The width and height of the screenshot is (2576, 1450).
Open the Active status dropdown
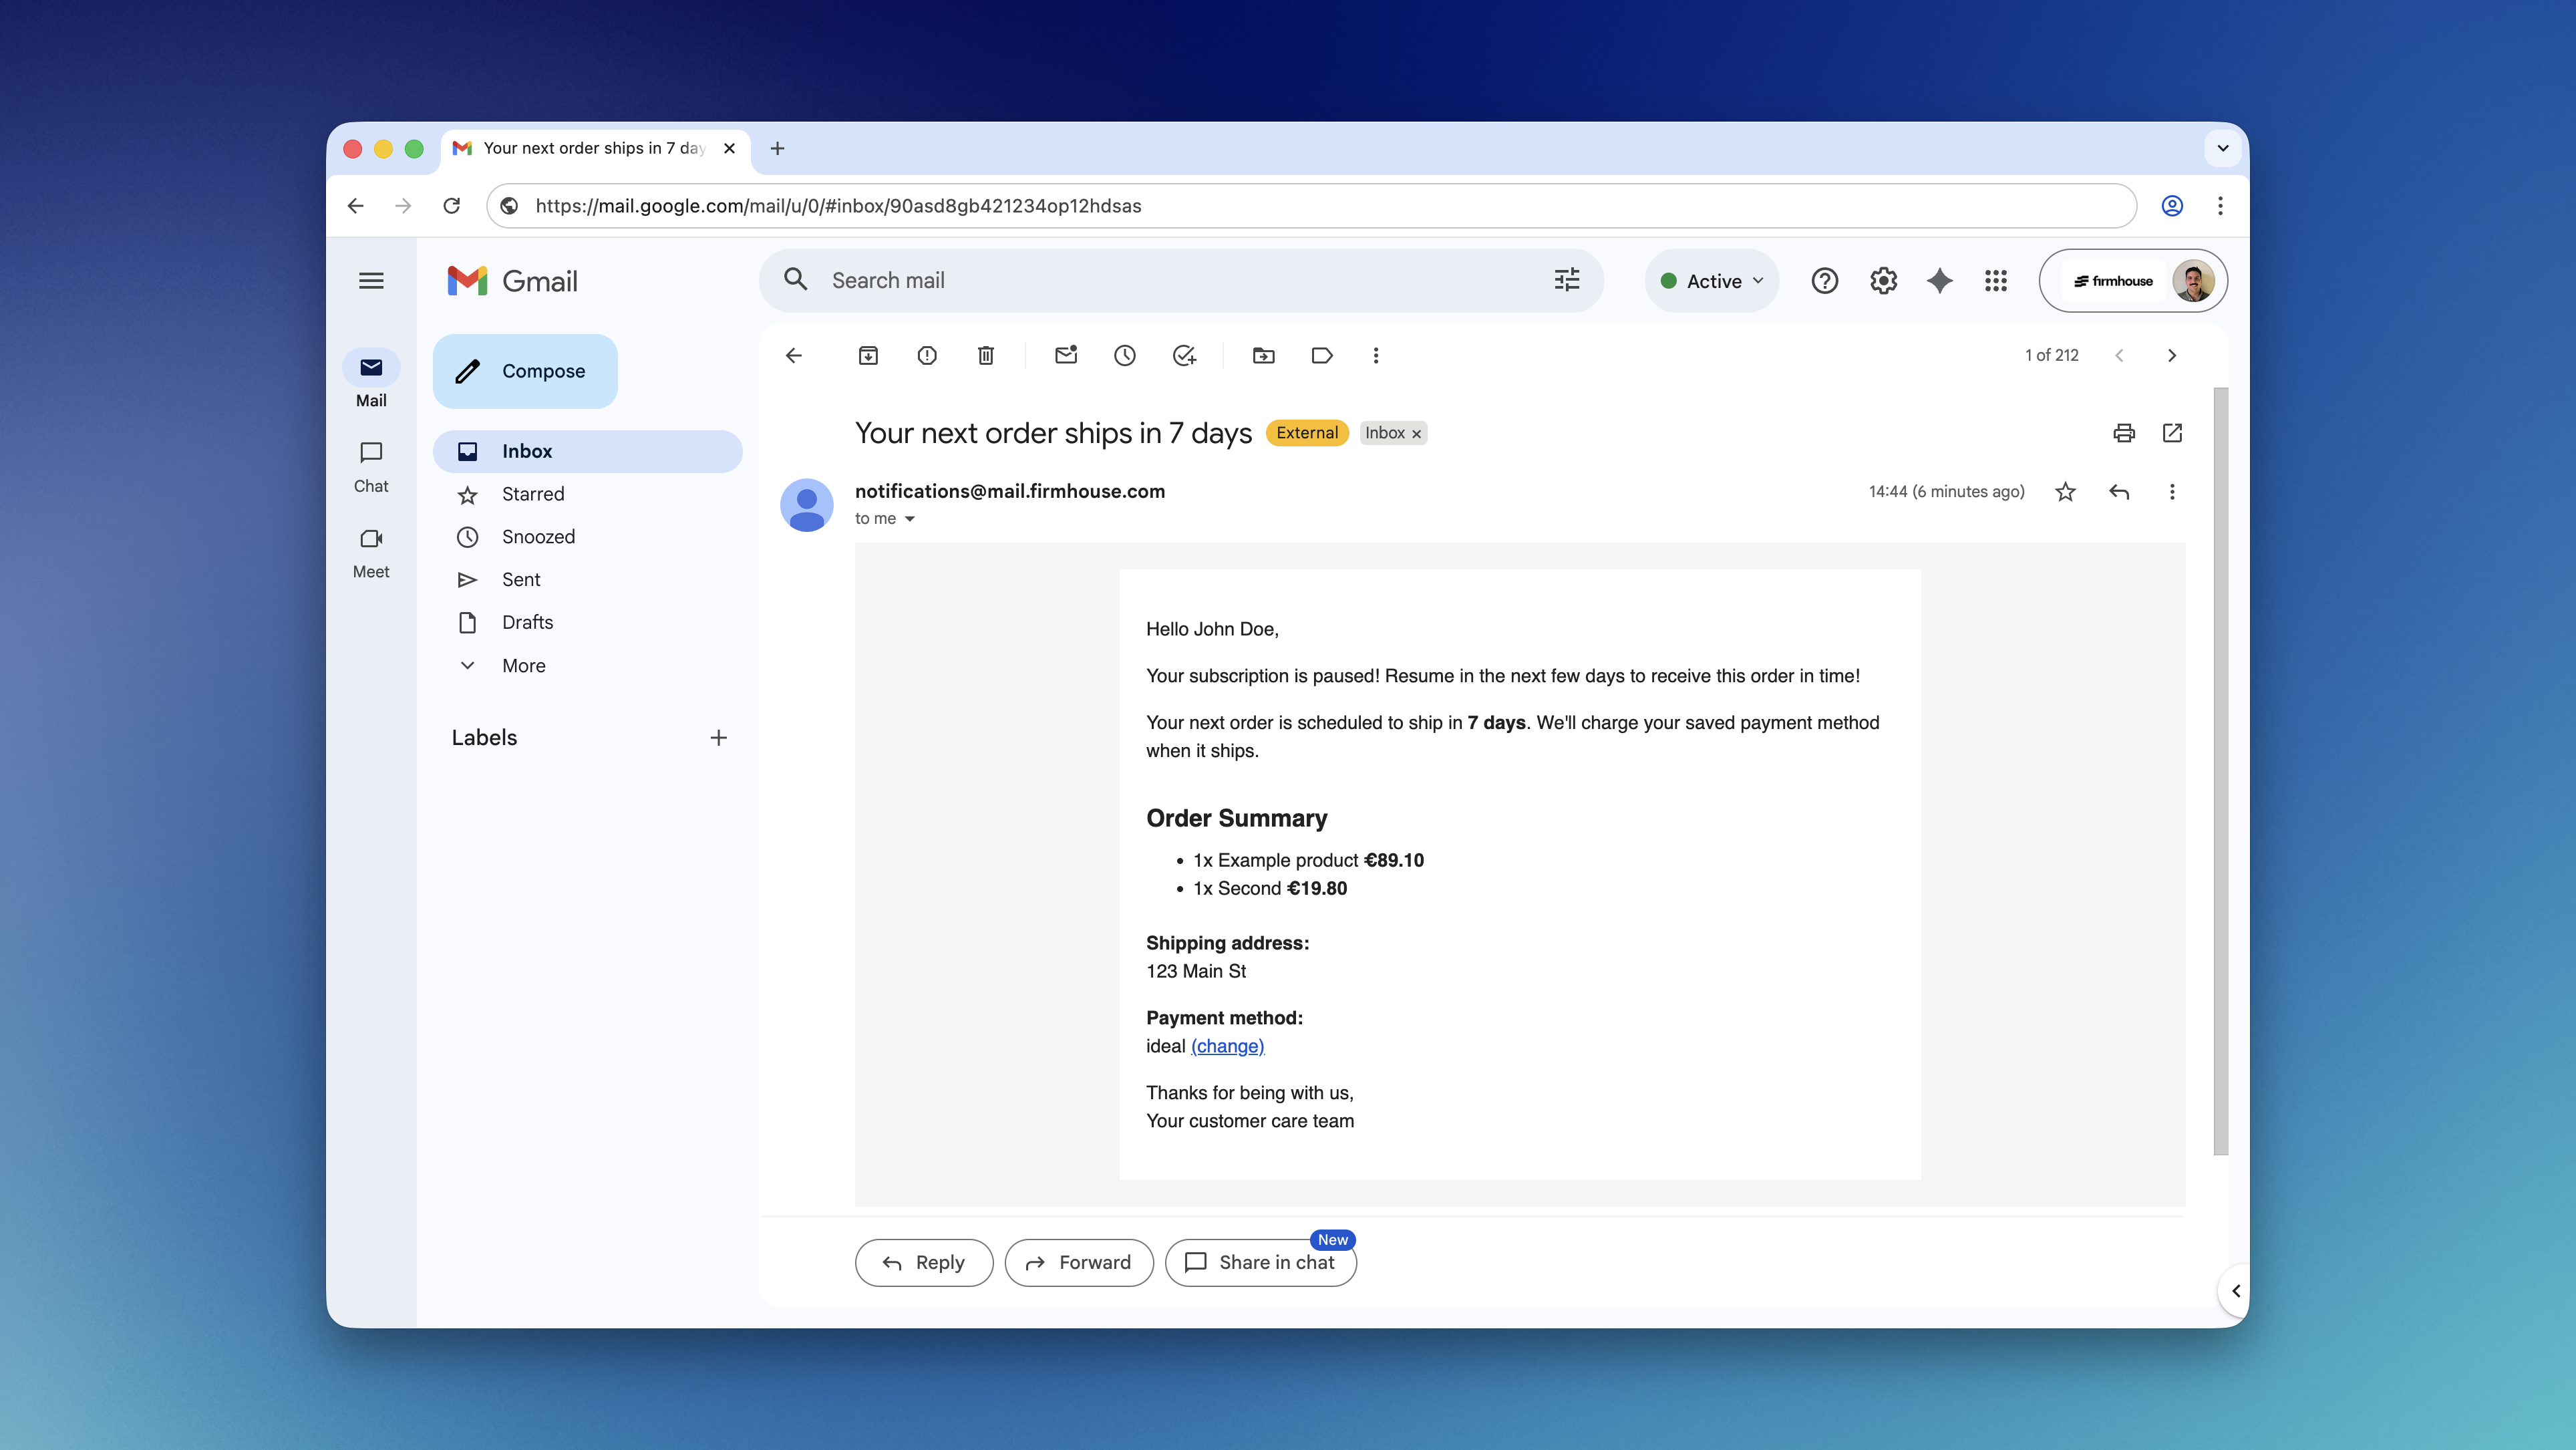1712,281
